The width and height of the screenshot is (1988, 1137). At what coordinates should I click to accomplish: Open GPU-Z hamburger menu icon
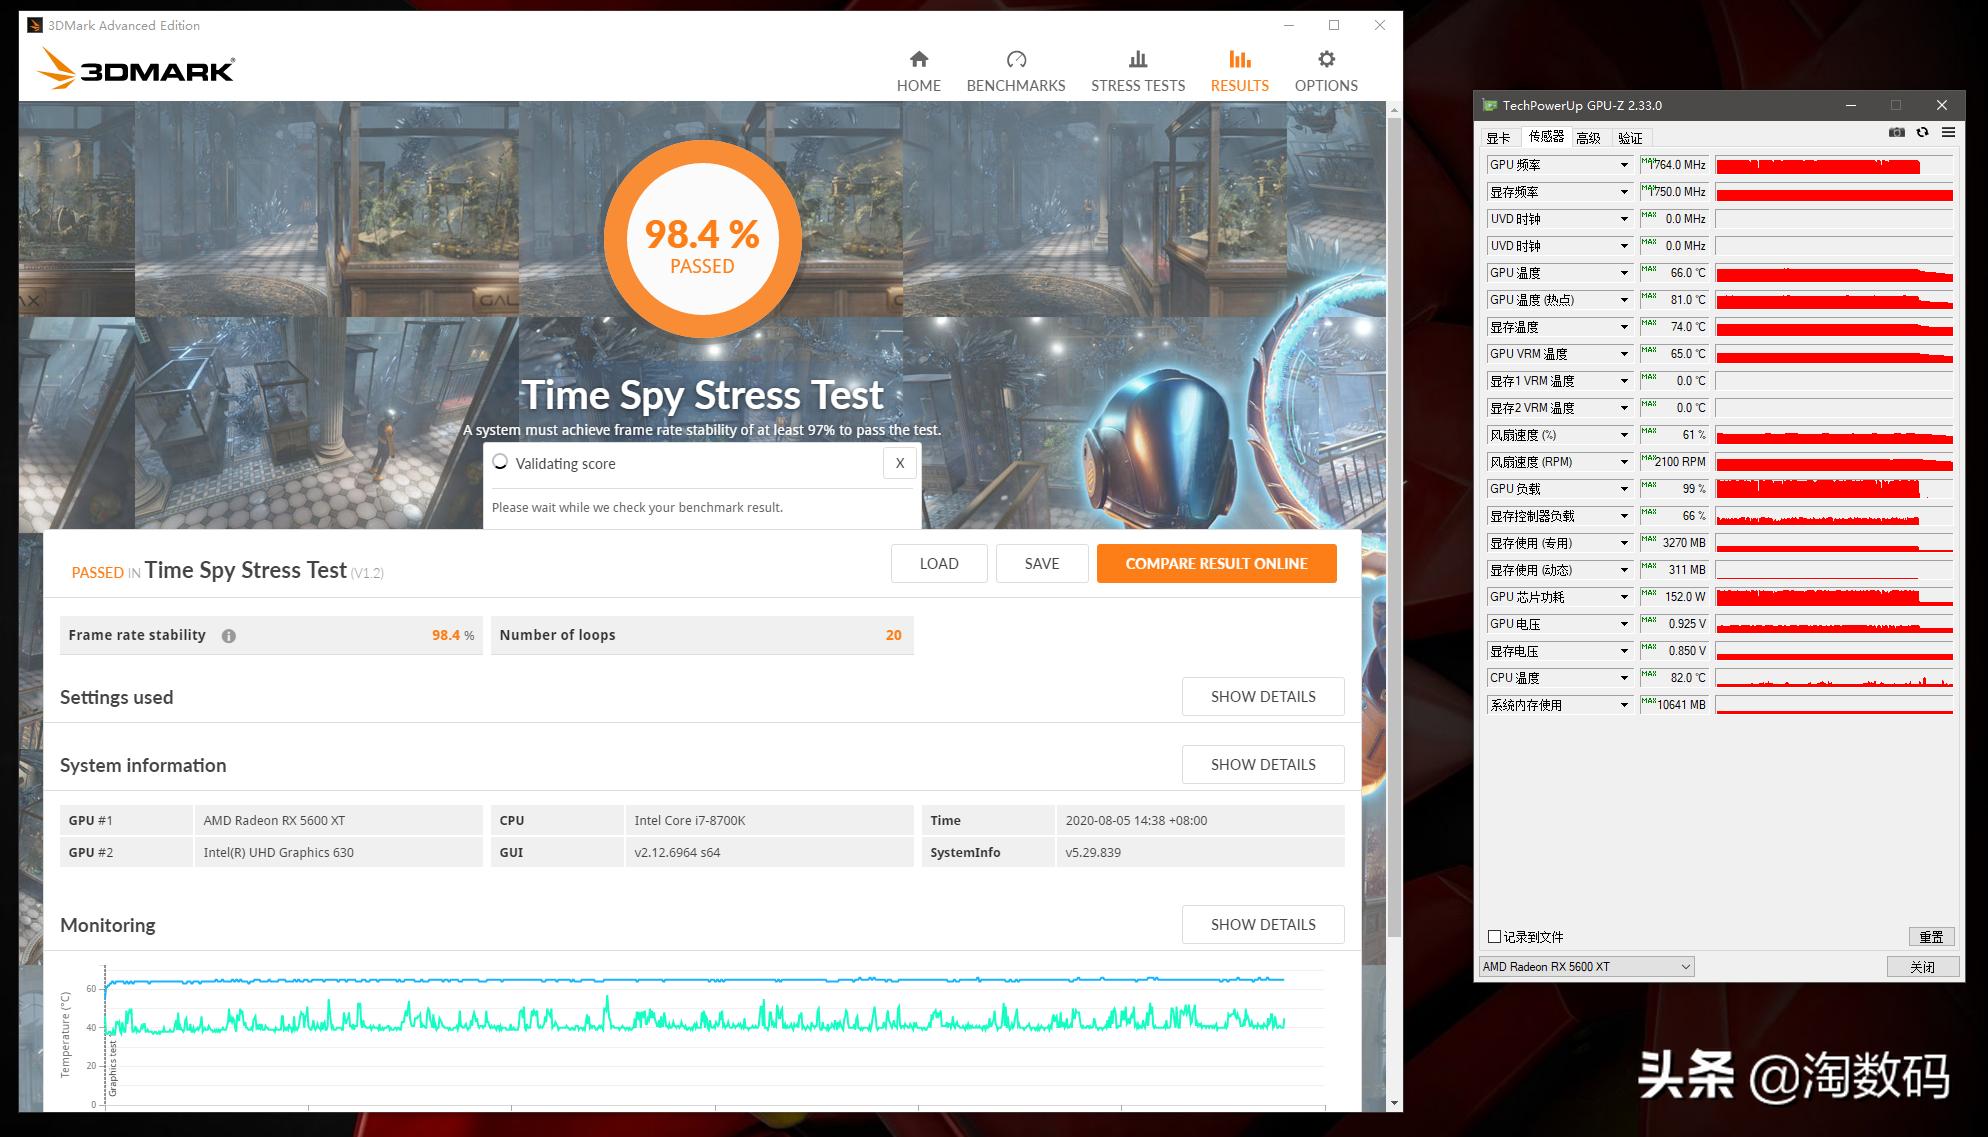click(x=1948, y=133)
